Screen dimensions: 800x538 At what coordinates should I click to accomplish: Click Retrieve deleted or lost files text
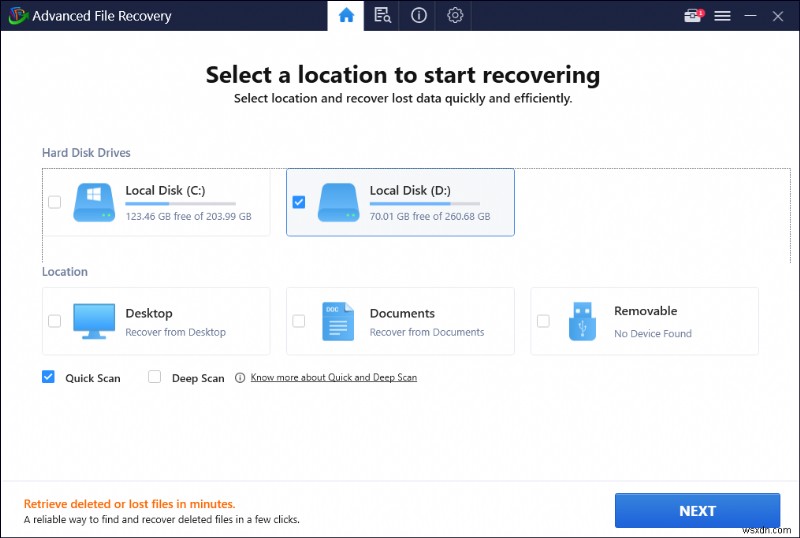pos(130,504)
